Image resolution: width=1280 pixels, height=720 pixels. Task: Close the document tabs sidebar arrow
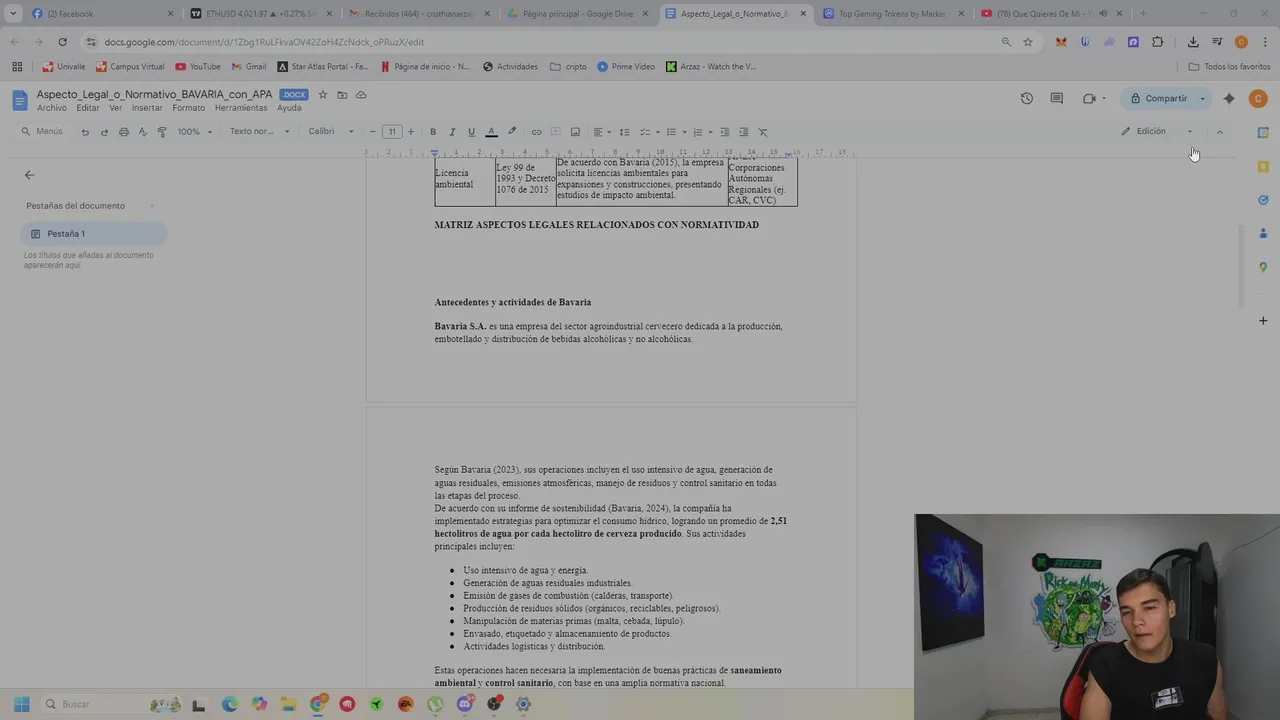(x=29, y=175)
